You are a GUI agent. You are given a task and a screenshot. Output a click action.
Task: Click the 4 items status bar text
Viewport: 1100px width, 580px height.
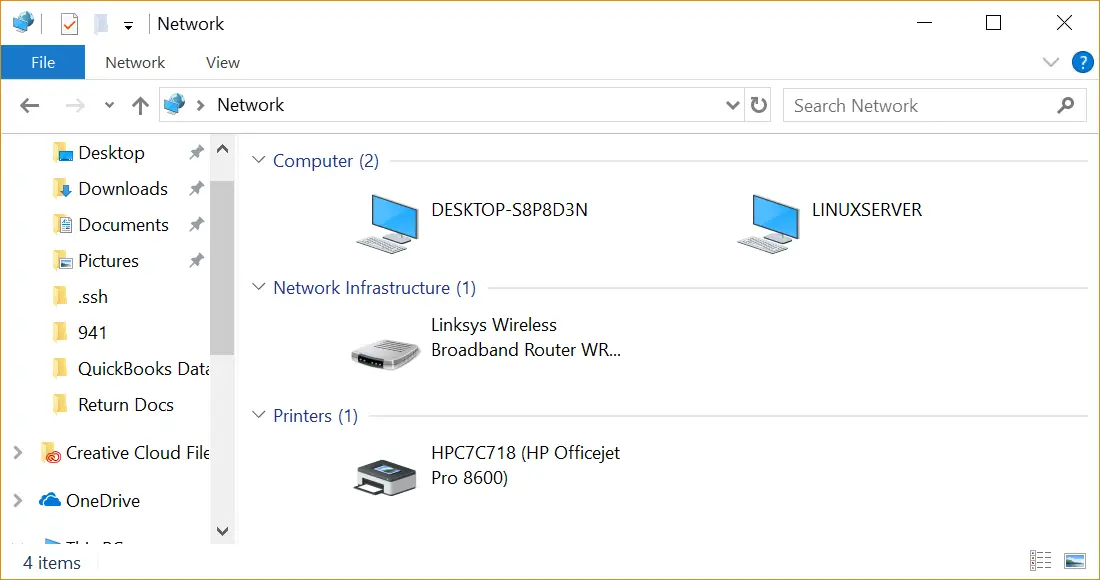(52, 562)
